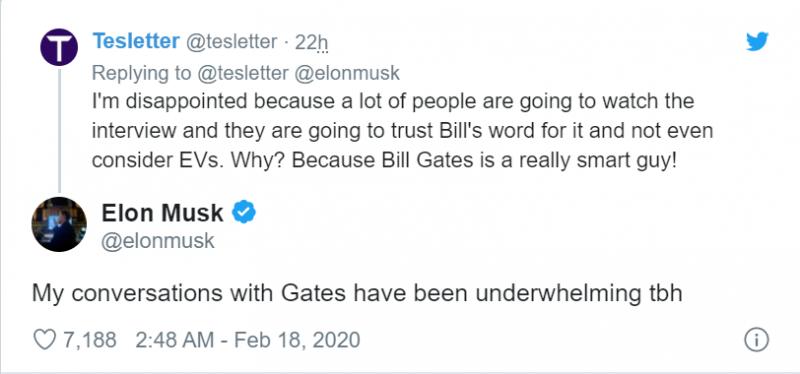Image resolution: width=800 pixels, height=374 pixels.
Task: Open the Tesletter display name link
Action: pyautogui.click(x=136, y=41)
